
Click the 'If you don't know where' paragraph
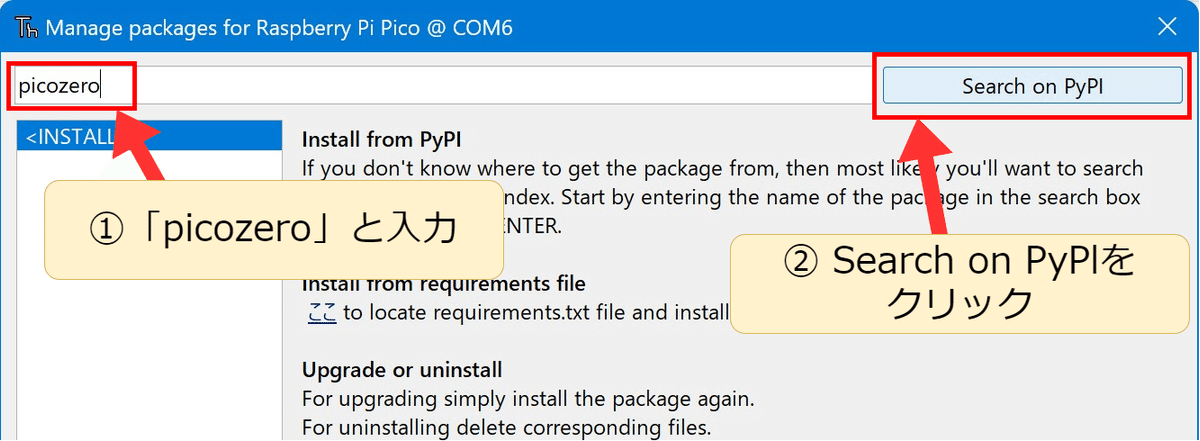click(x=720, y=169)
